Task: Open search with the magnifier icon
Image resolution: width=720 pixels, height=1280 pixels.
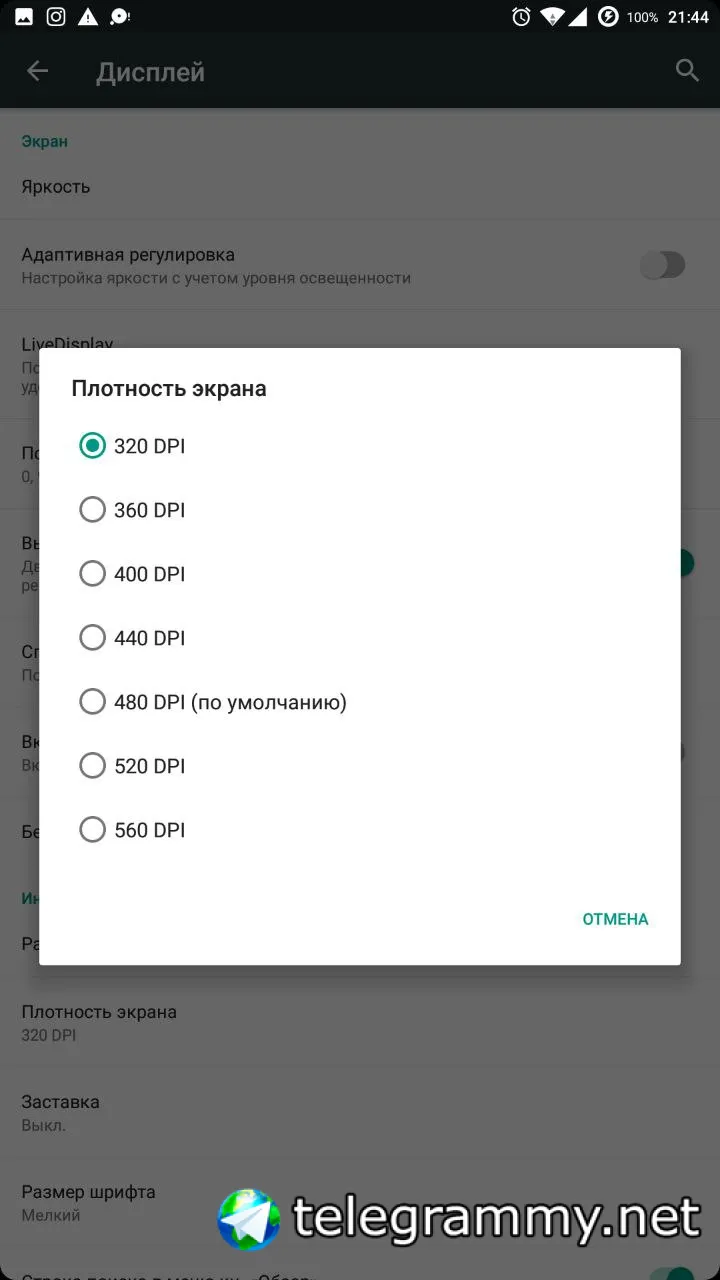Action: (x=686, y=70)
